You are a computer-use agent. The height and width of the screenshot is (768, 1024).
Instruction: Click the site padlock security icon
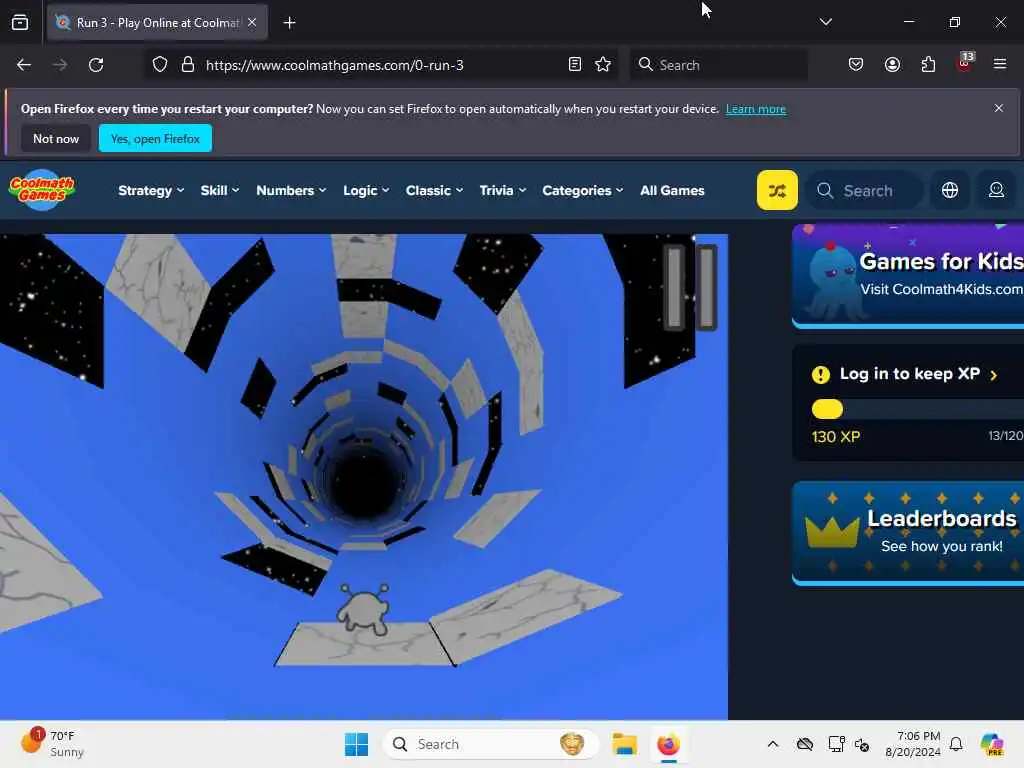[187, 65]
